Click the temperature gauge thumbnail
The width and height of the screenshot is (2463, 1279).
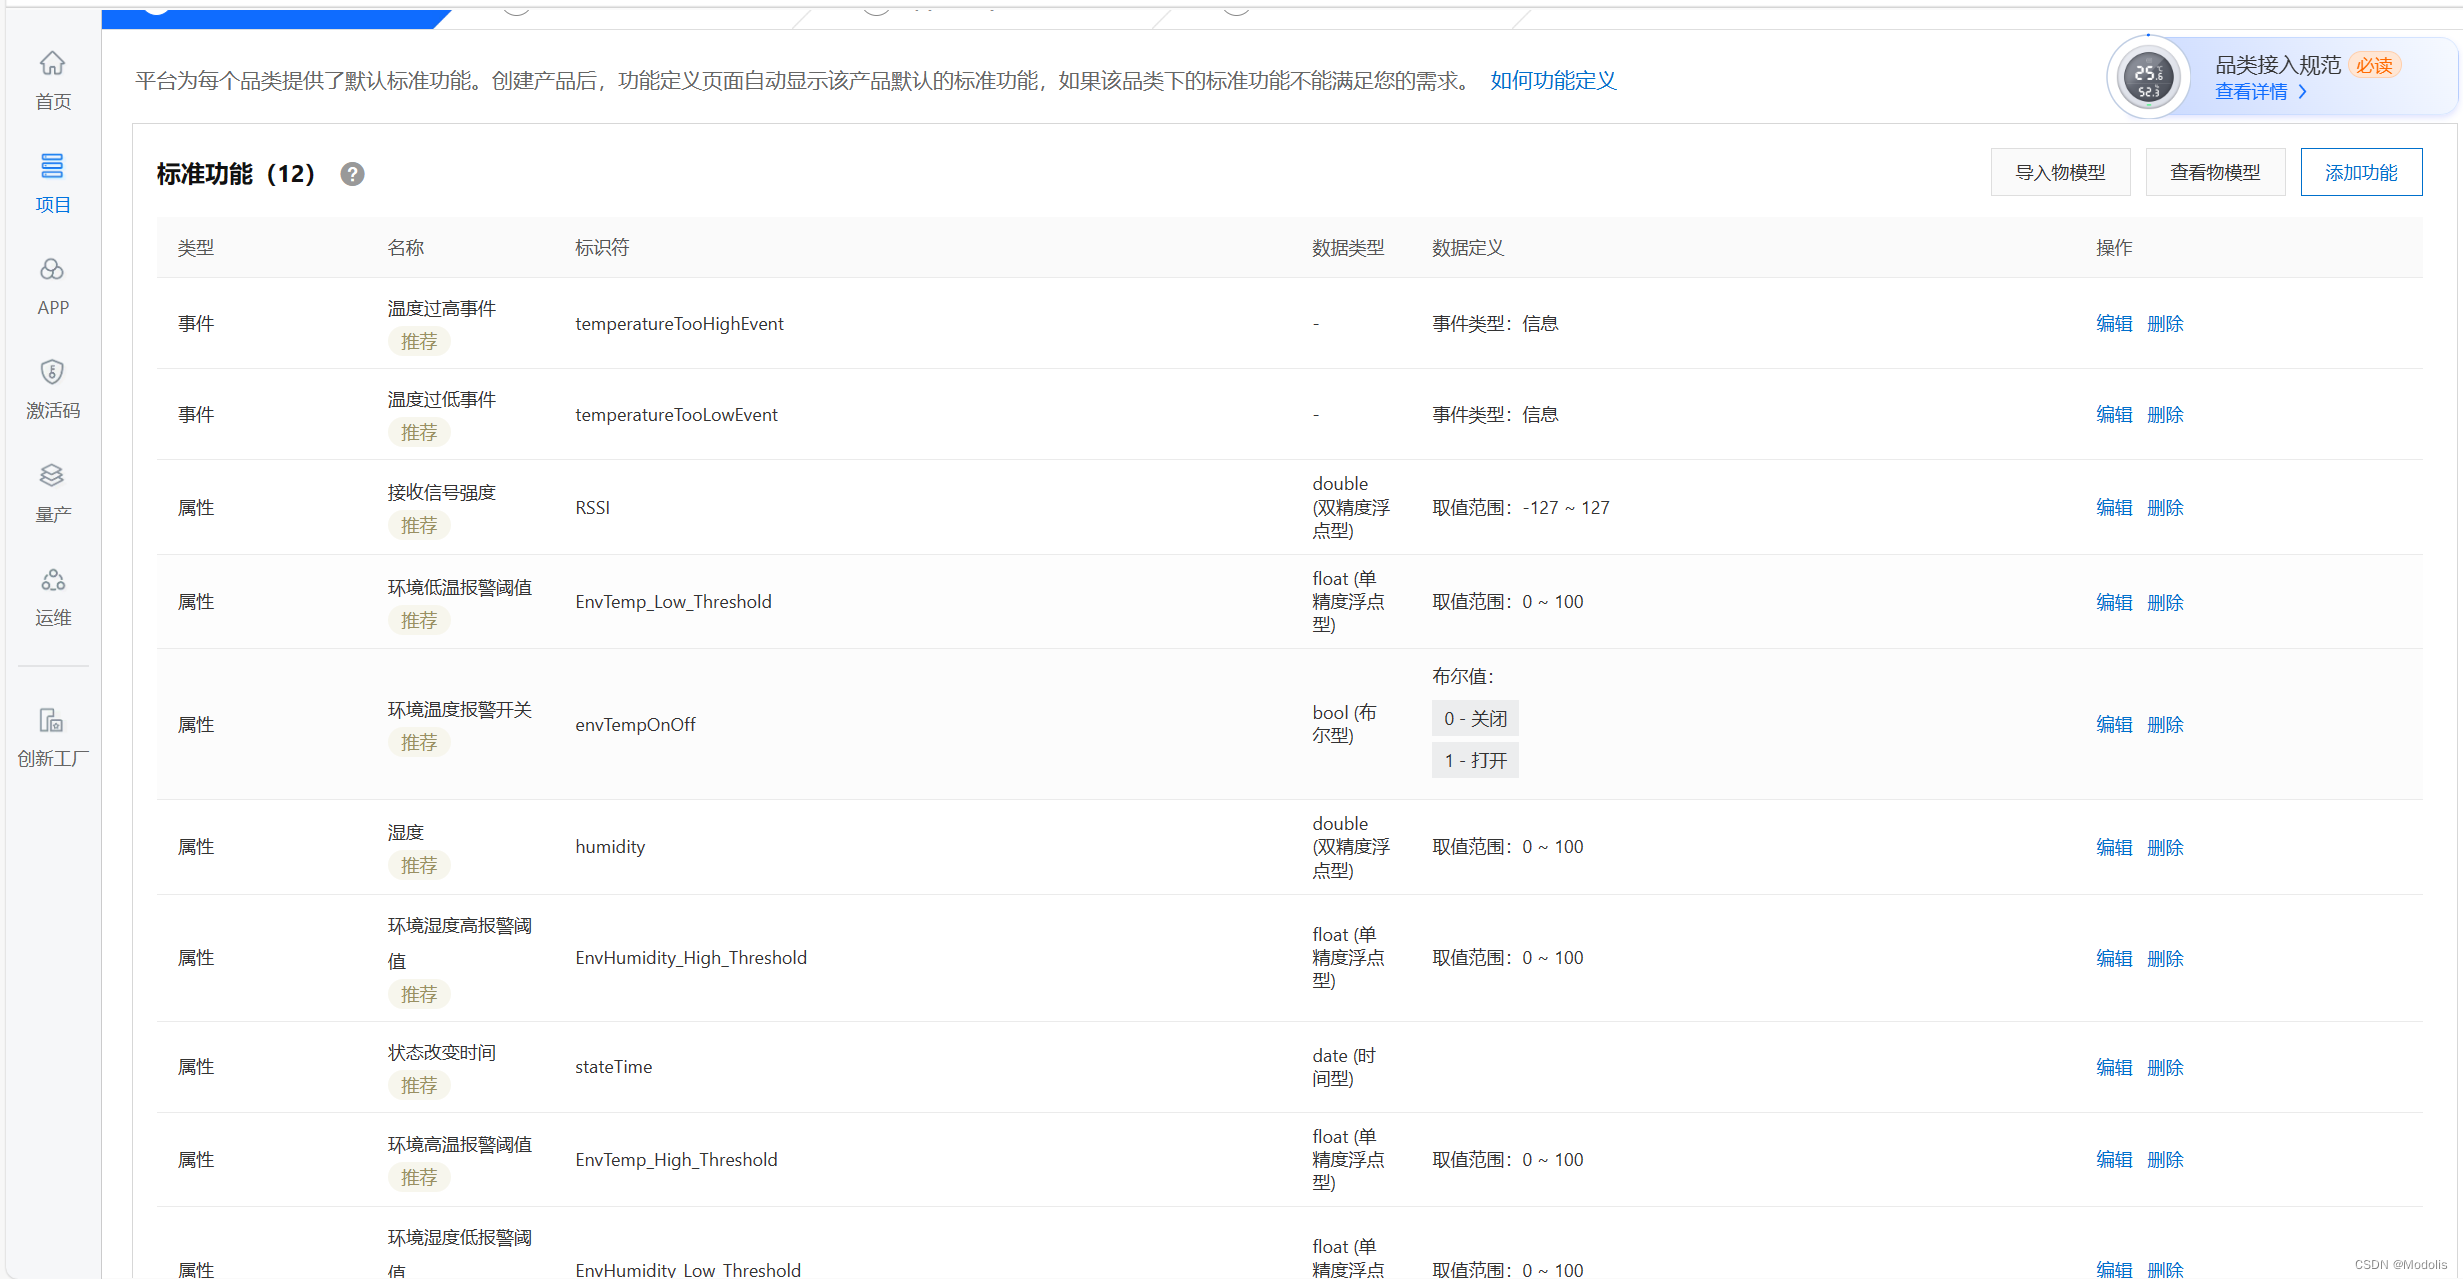click(x=2147, y=77)
